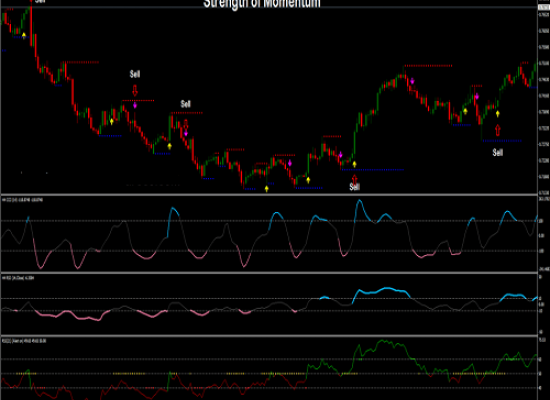The height and width of the screenshot is (400, 550).
Task: Click the divider between price chart and first indicator panel
Action: click(269, 194)
